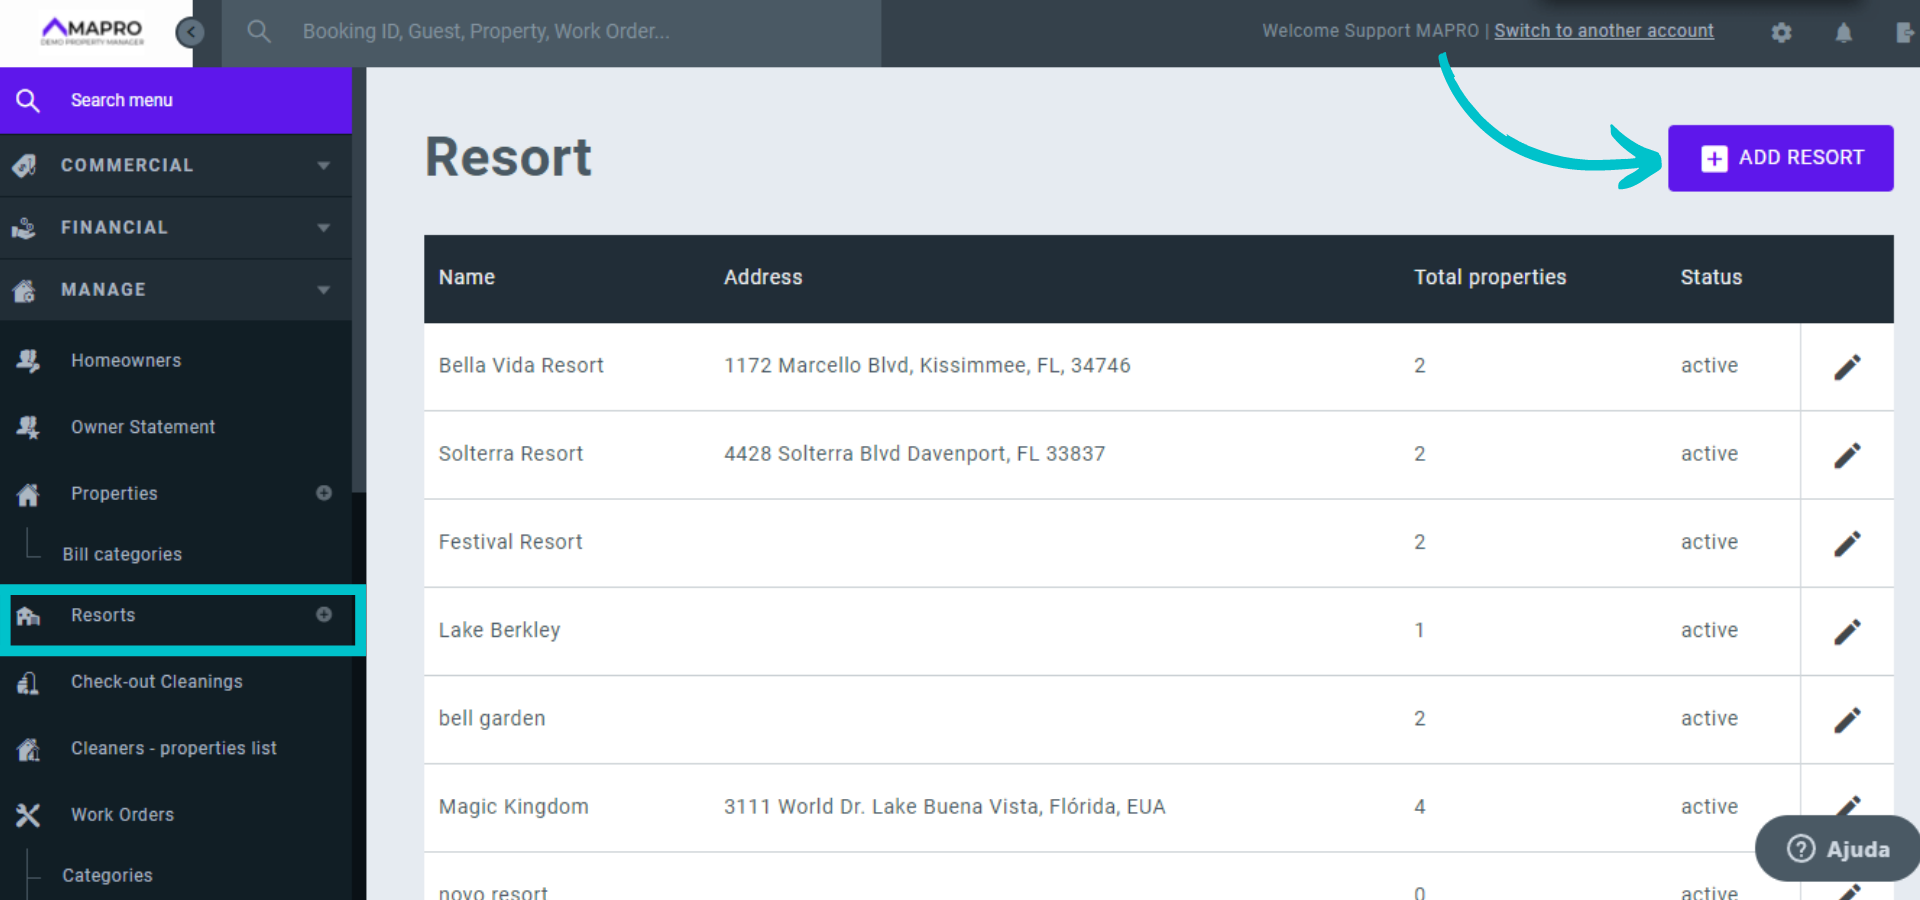
Task: Edit the Solterra Resort row
Action: point(1846,455)
